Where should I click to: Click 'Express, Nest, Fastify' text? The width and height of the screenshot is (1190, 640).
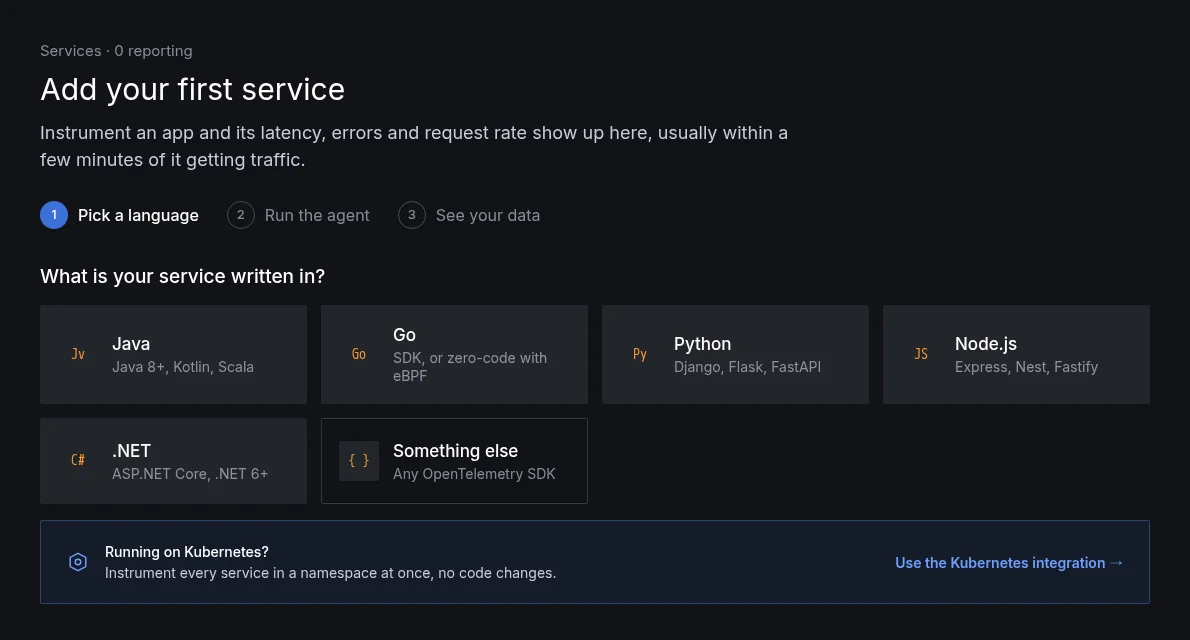(x=1026, y=367)
